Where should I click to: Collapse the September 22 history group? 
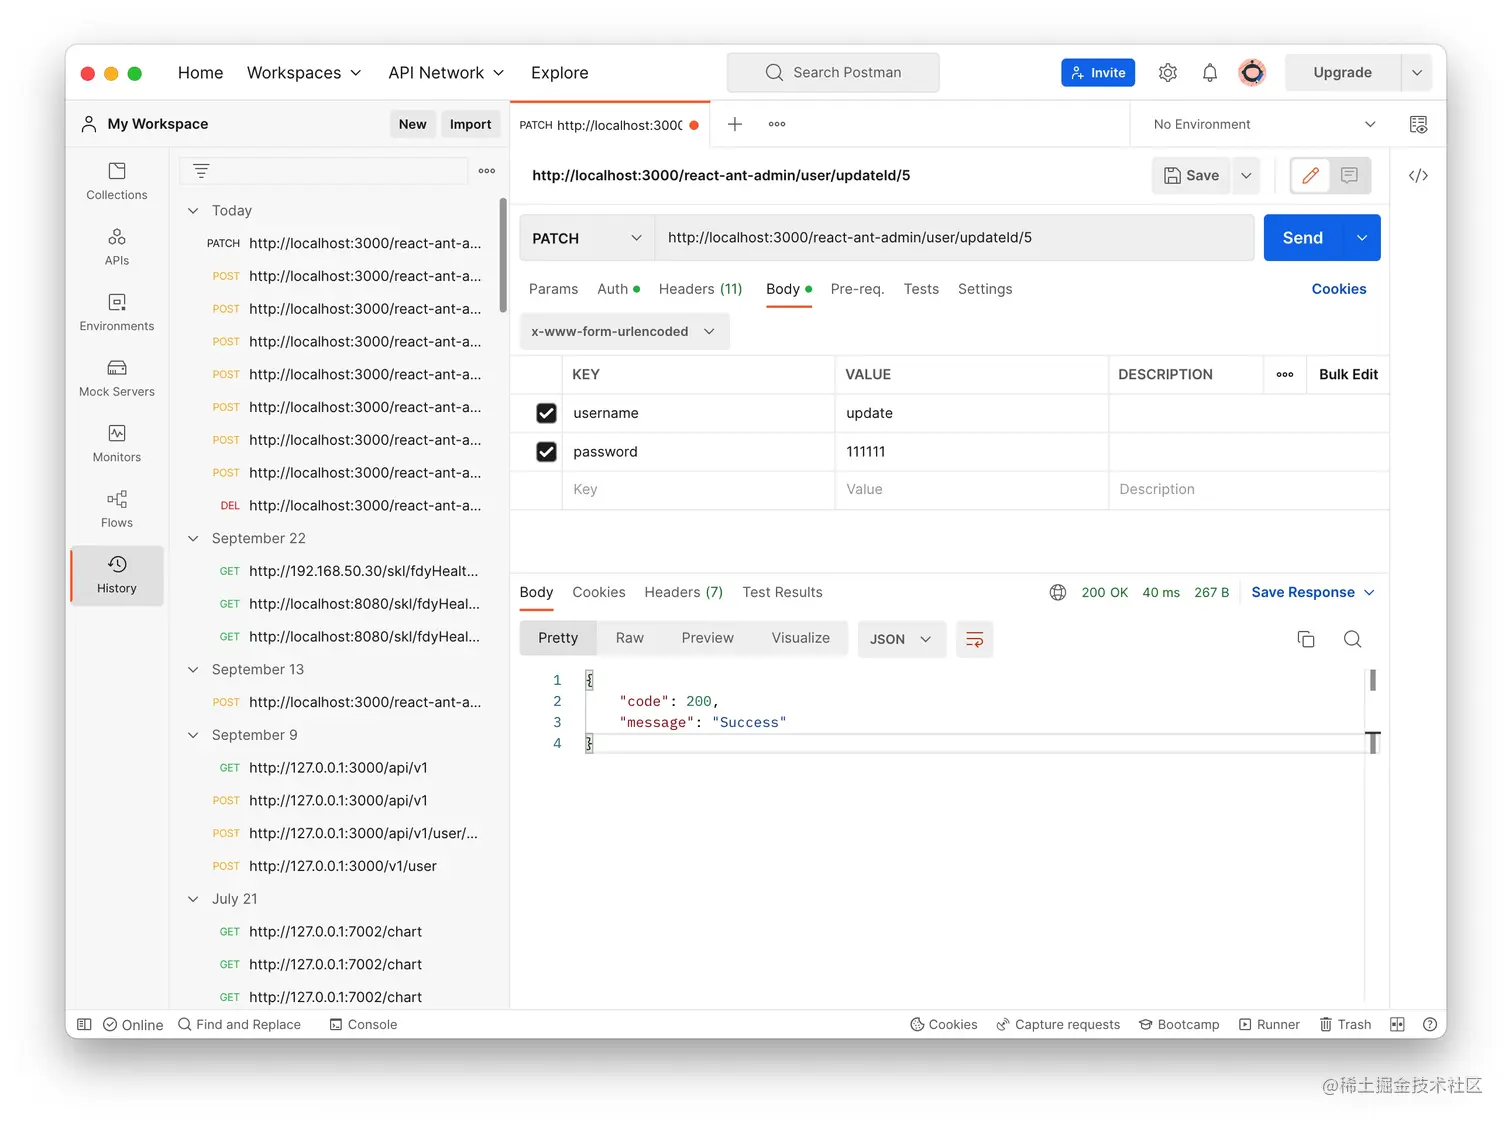193,538
